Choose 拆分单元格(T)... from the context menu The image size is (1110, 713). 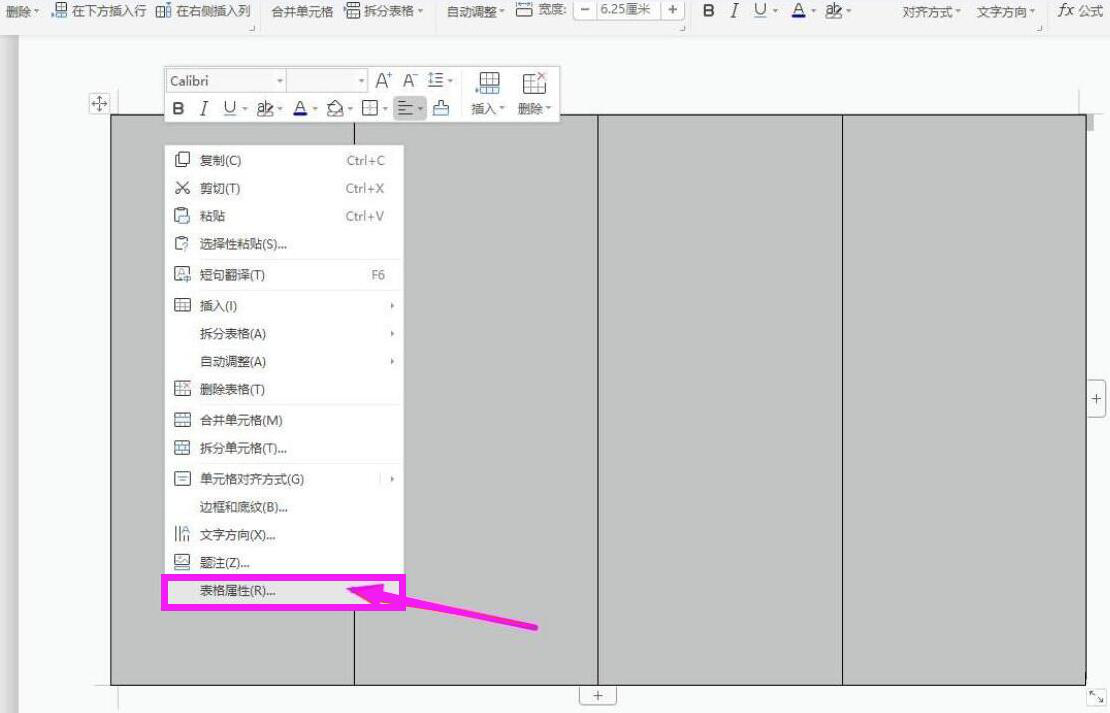(x=284, y=448)
